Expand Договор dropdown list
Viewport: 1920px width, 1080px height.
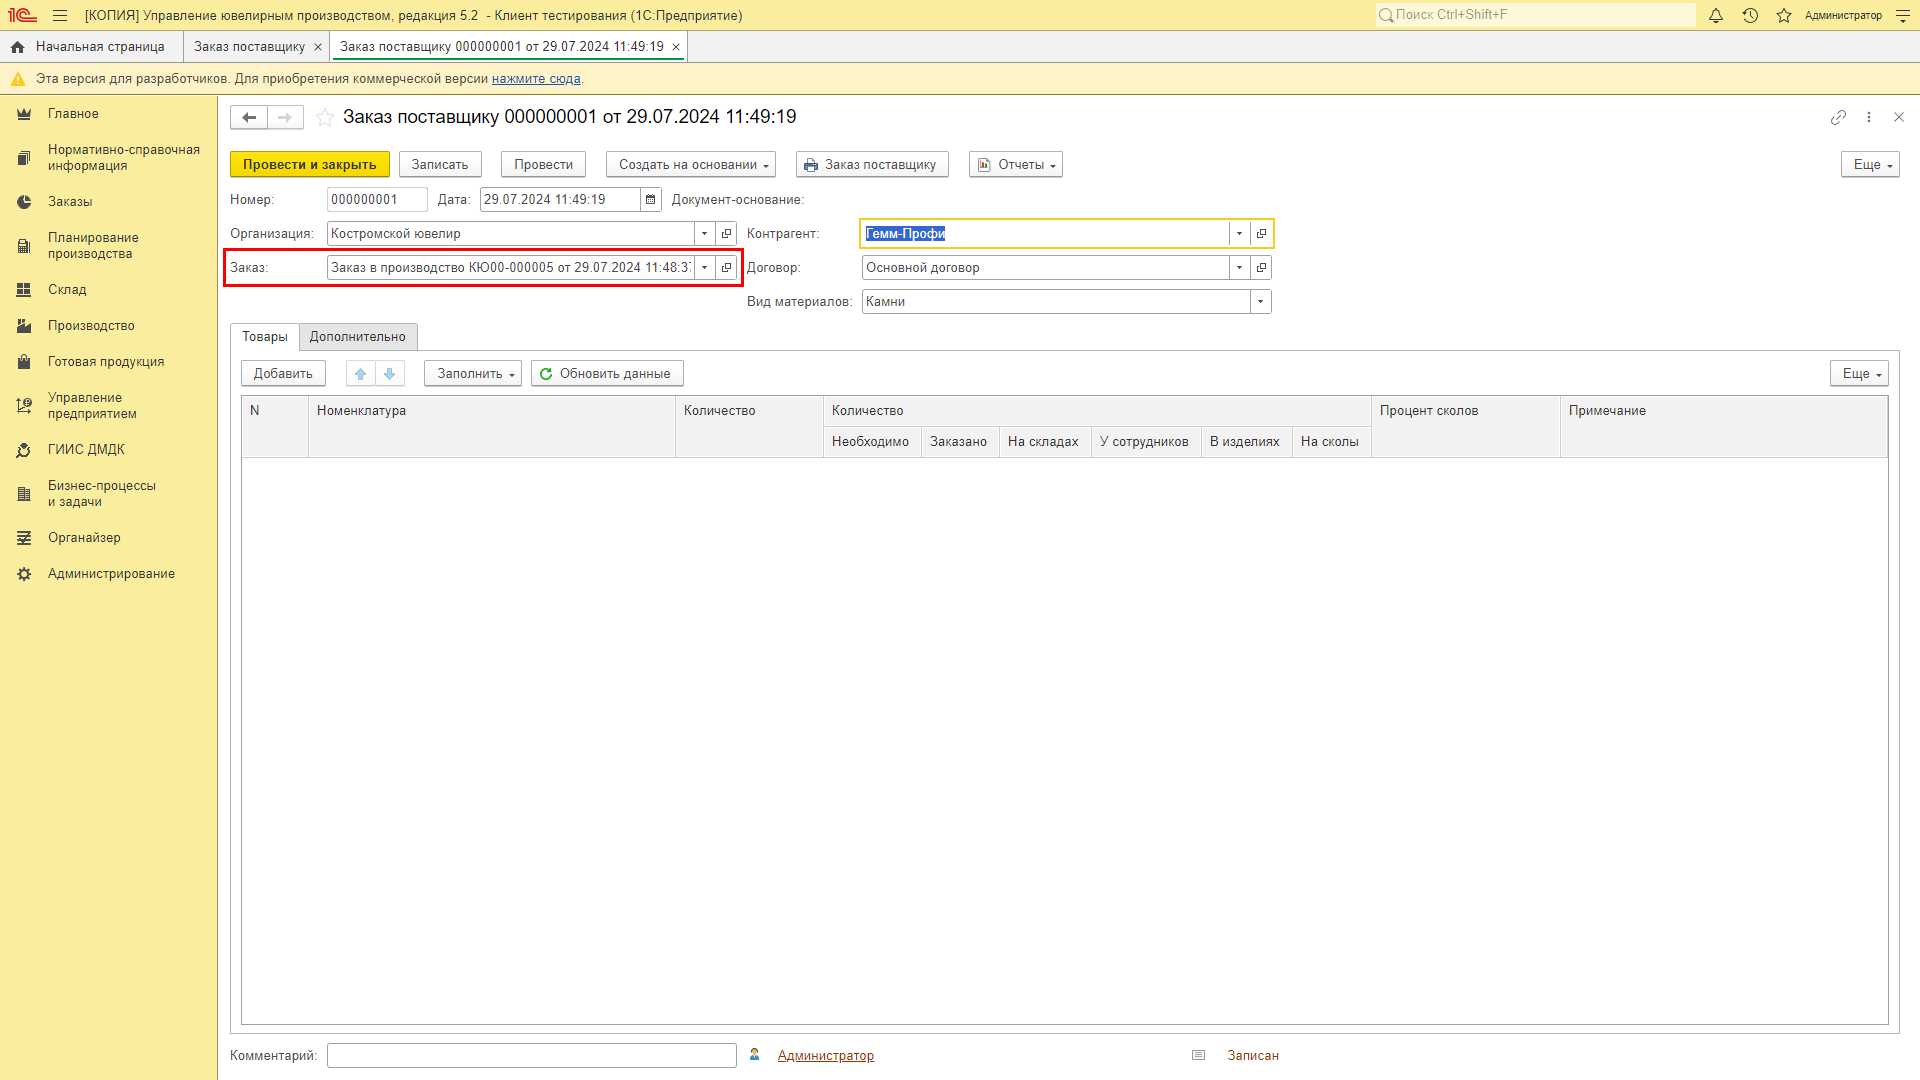[x=1239, y=268]
